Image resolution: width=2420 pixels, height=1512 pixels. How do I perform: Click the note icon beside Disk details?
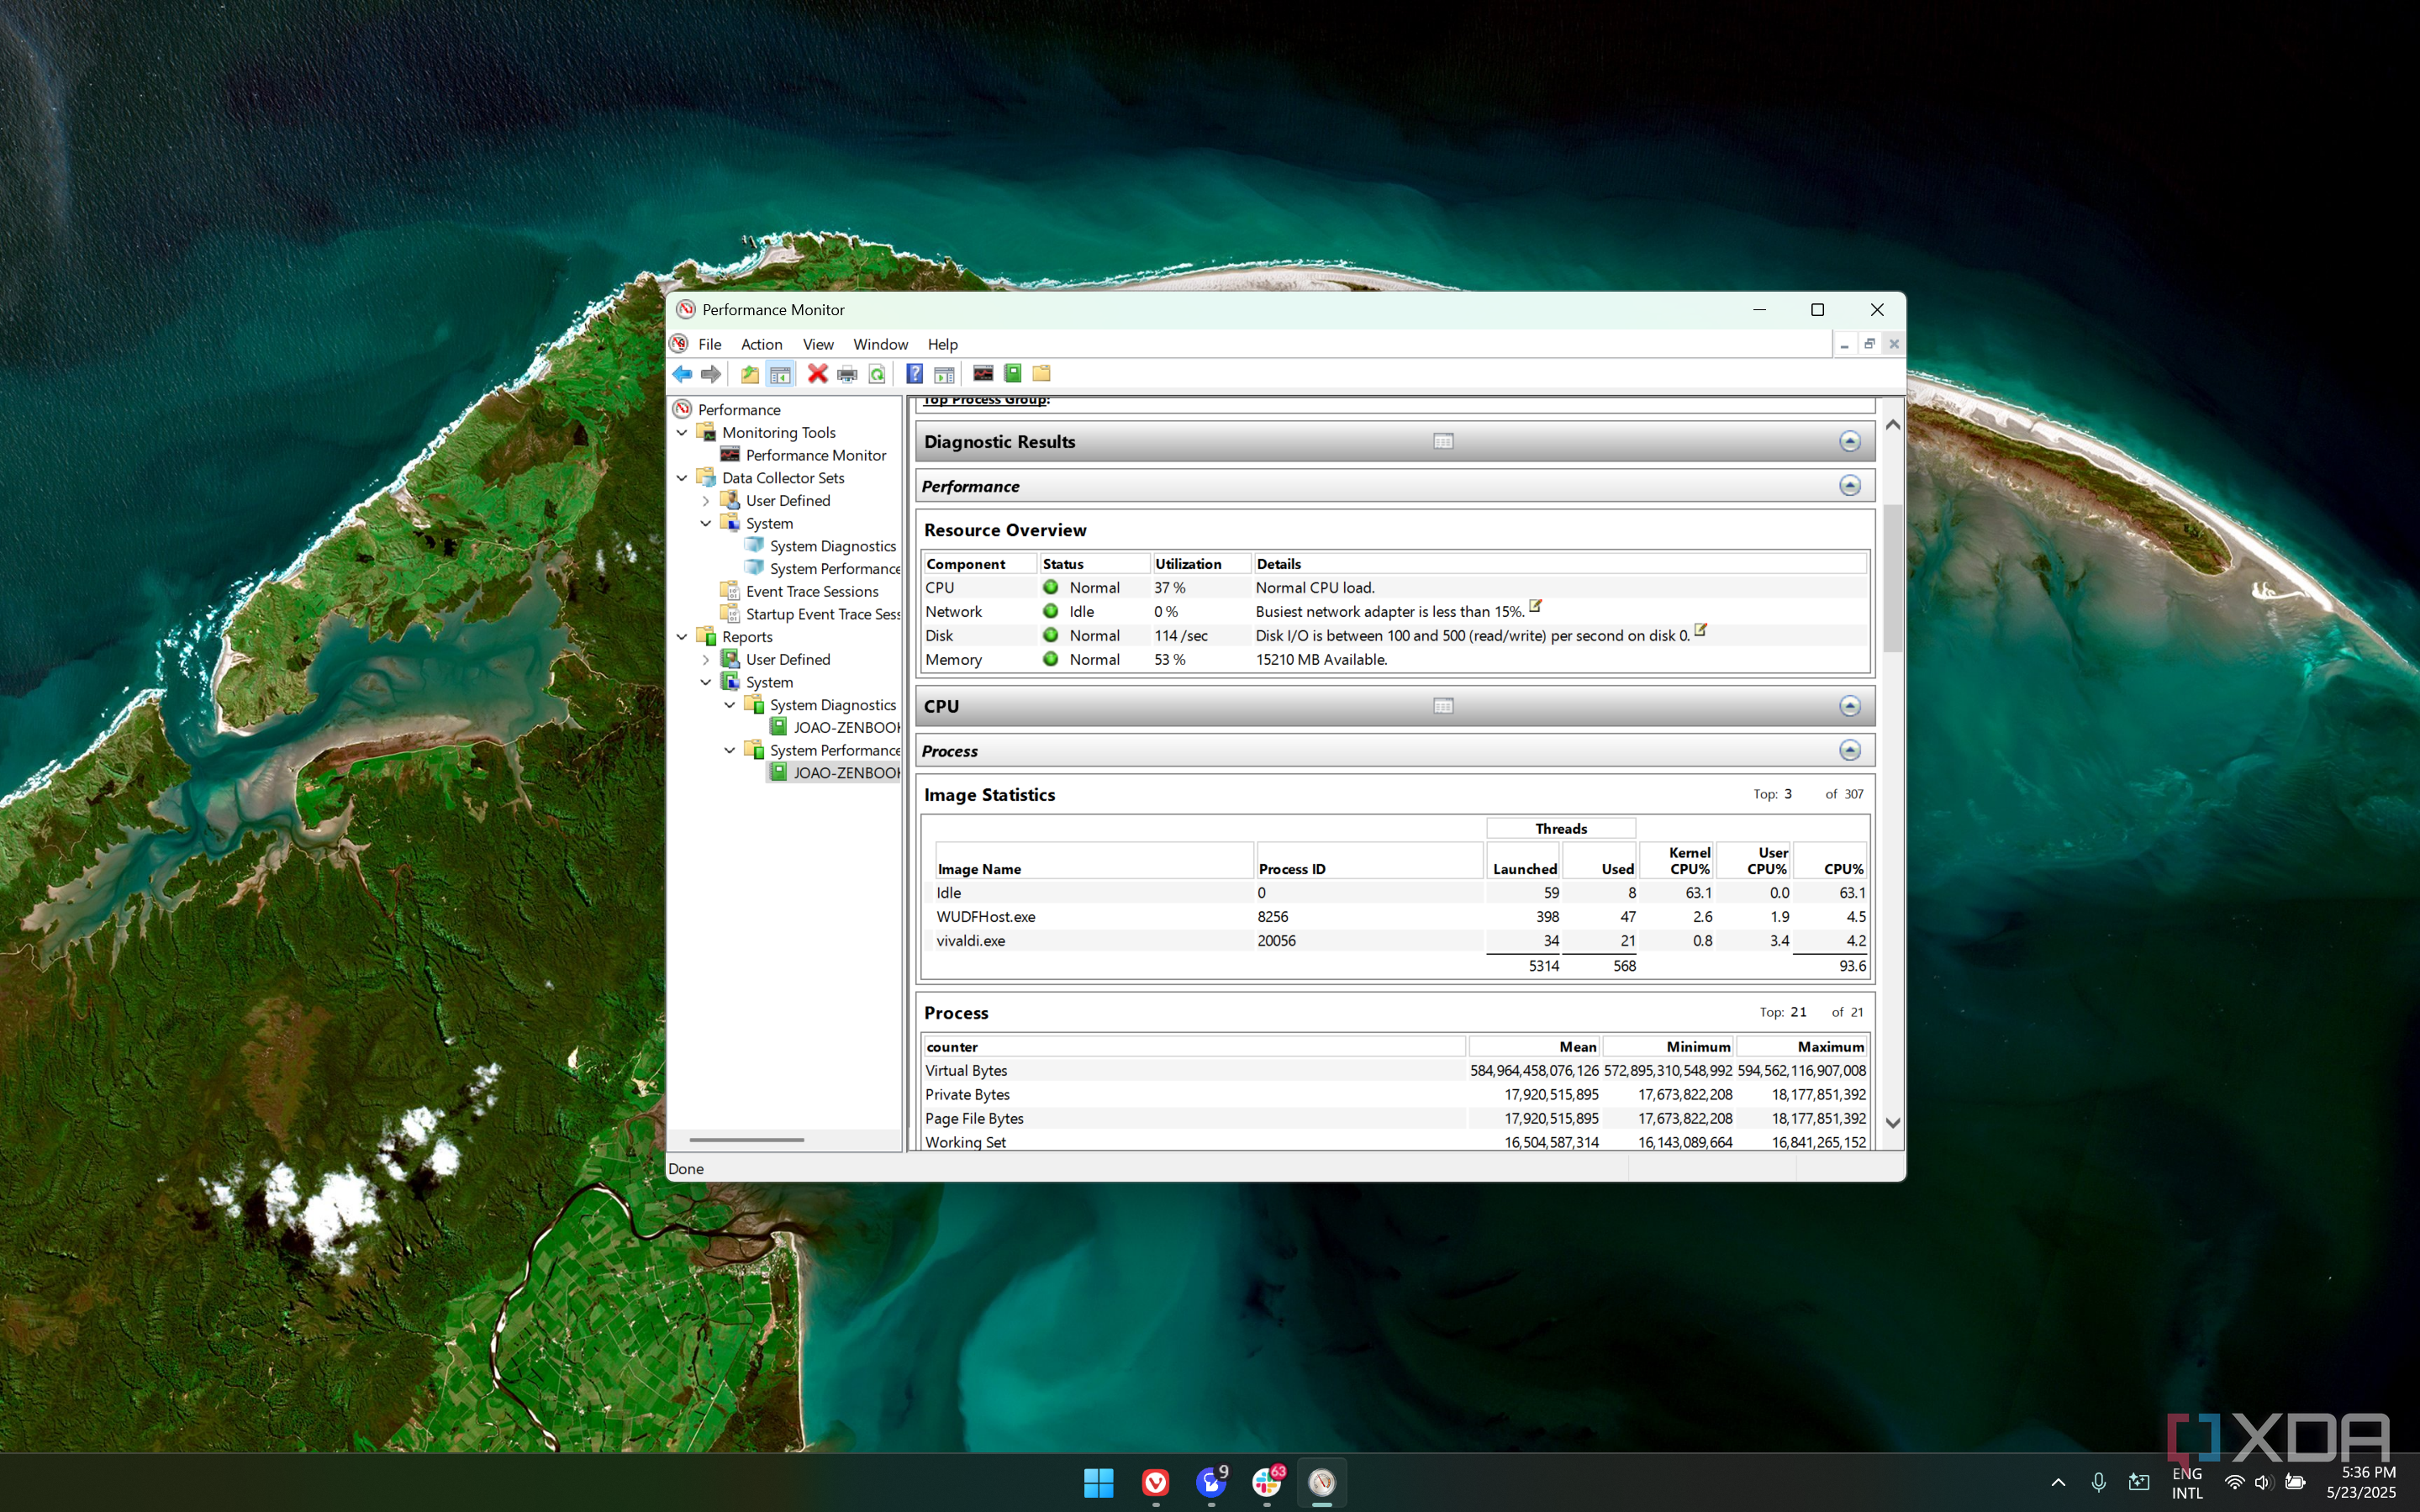1700,630
